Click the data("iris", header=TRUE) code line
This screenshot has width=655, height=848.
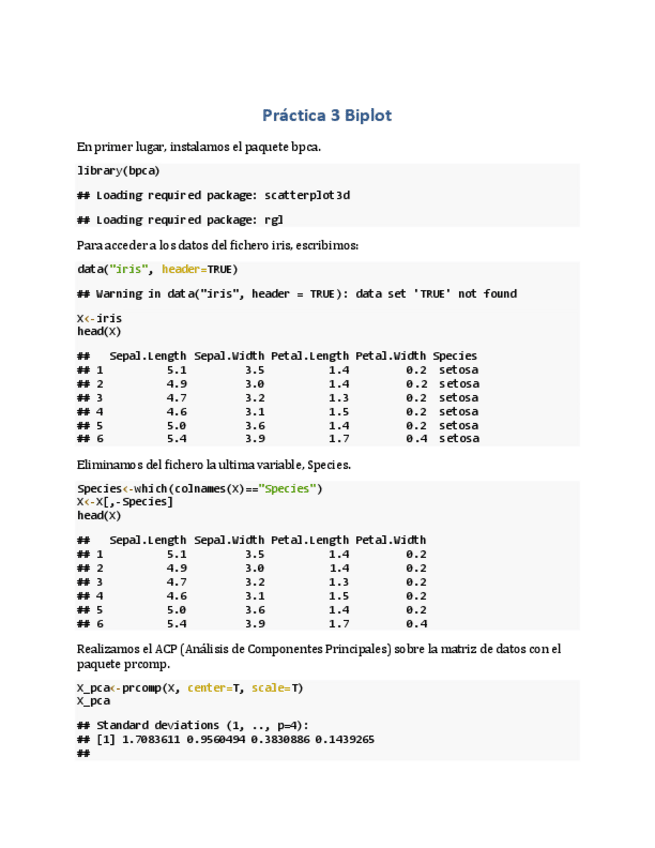tap(158, 269)
